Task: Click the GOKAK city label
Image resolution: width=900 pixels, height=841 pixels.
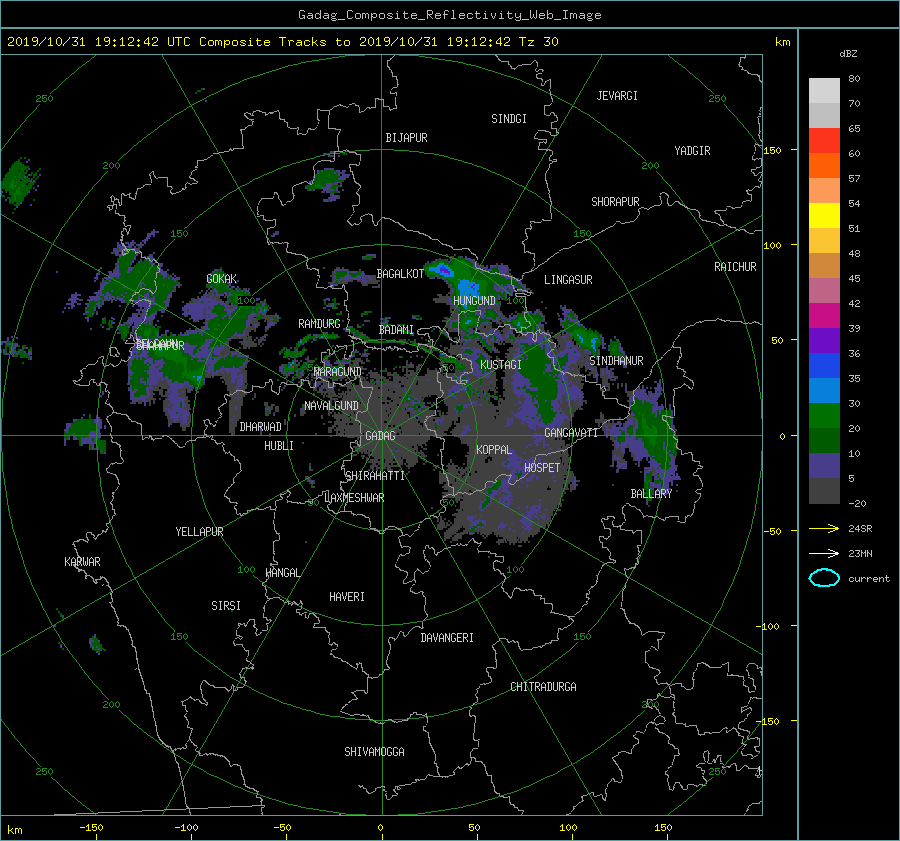Action: (x=222, y=278)
